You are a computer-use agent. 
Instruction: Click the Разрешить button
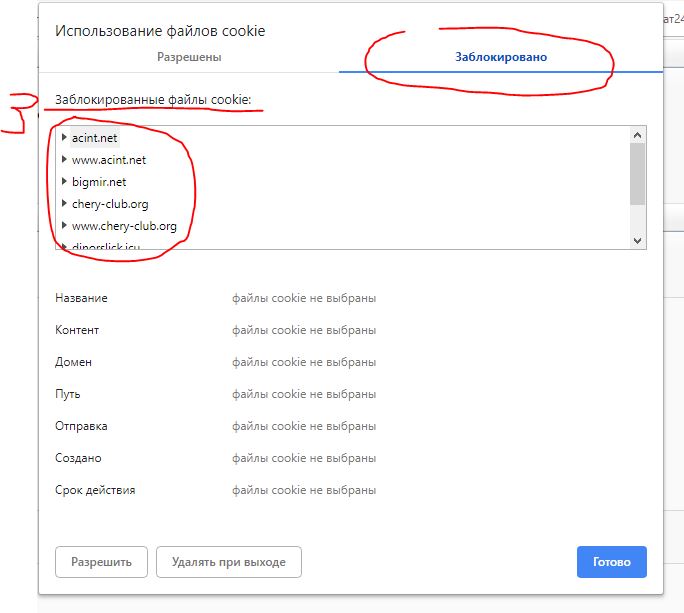[x=101, y=562]
